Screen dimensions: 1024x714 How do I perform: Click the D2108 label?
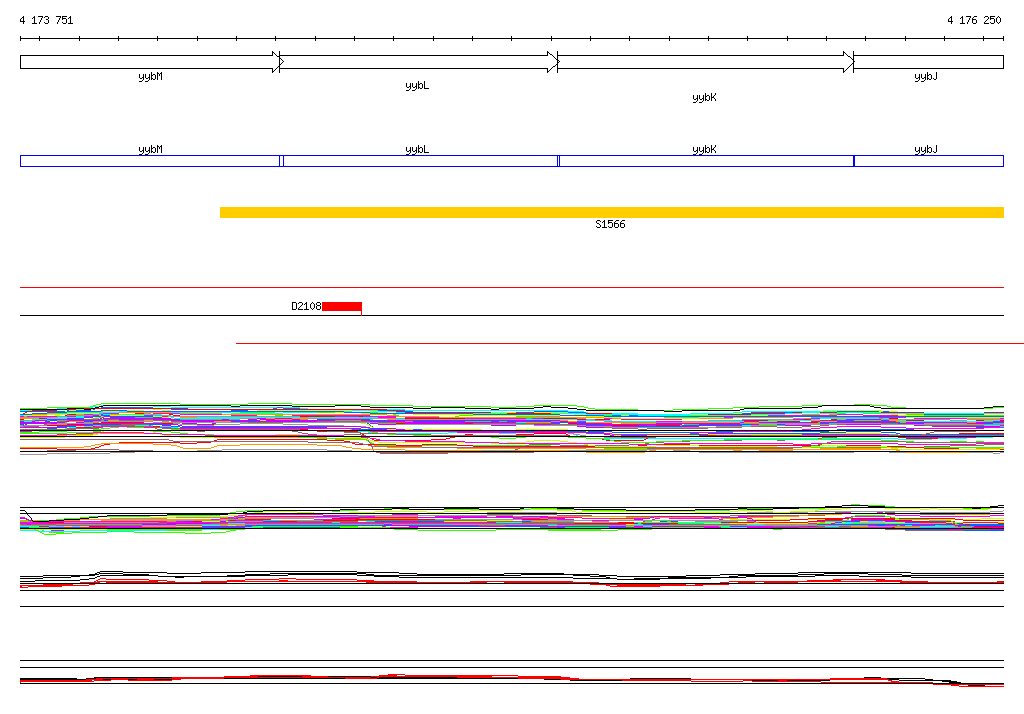pos(306,306)
